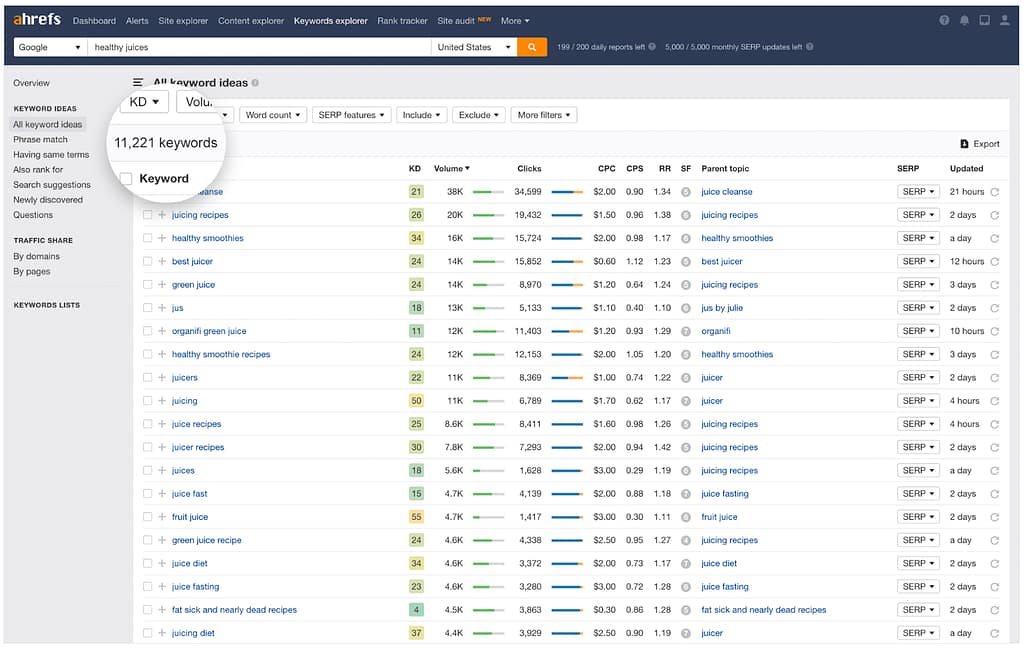Open the user account profile icon
1024x648 pixels.
click(x=1005, y=21)
